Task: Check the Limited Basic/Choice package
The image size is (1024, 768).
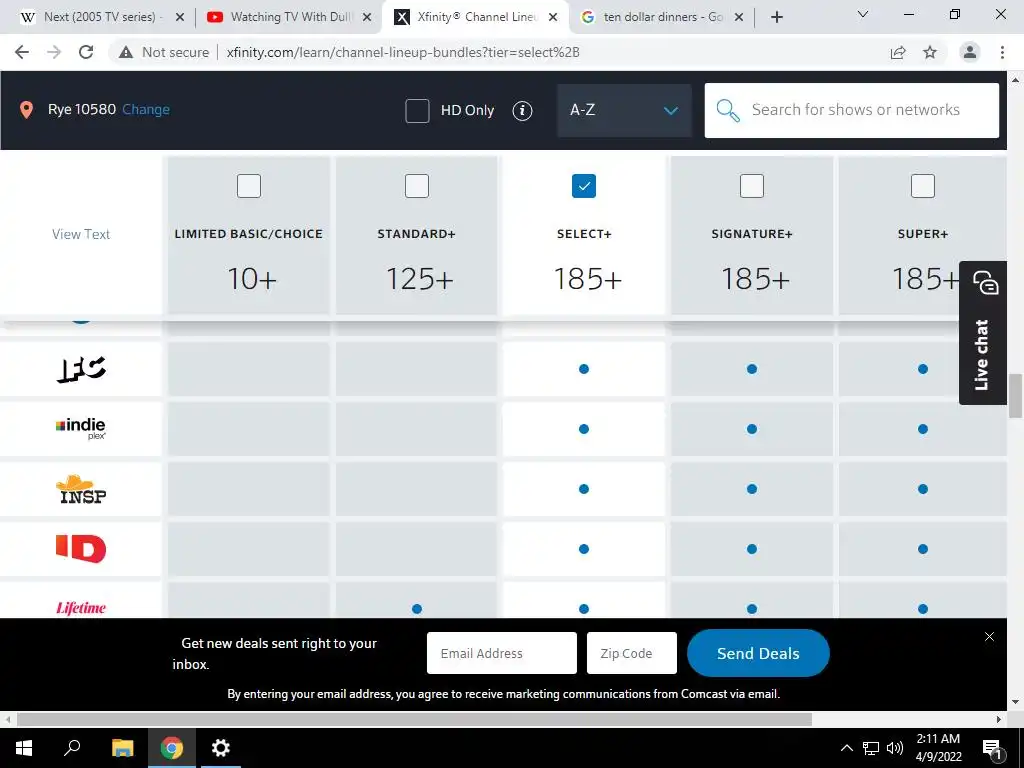Action: coord(249,185)
